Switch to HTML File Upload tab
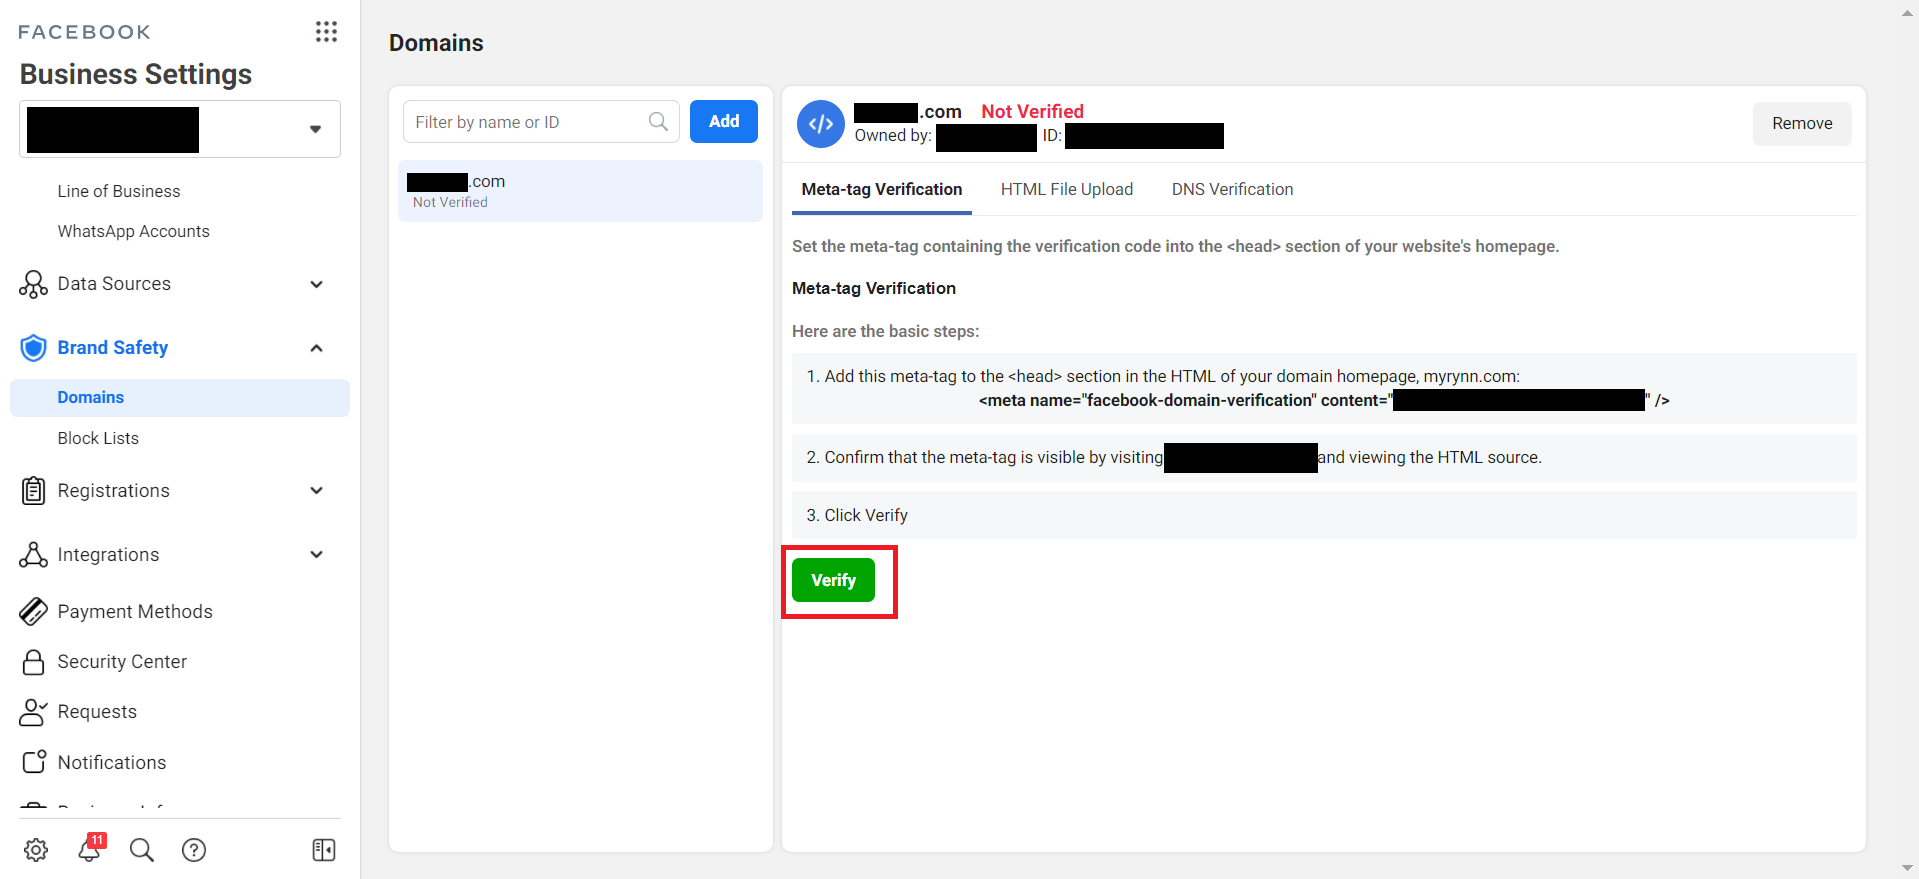 point(1067,189)
